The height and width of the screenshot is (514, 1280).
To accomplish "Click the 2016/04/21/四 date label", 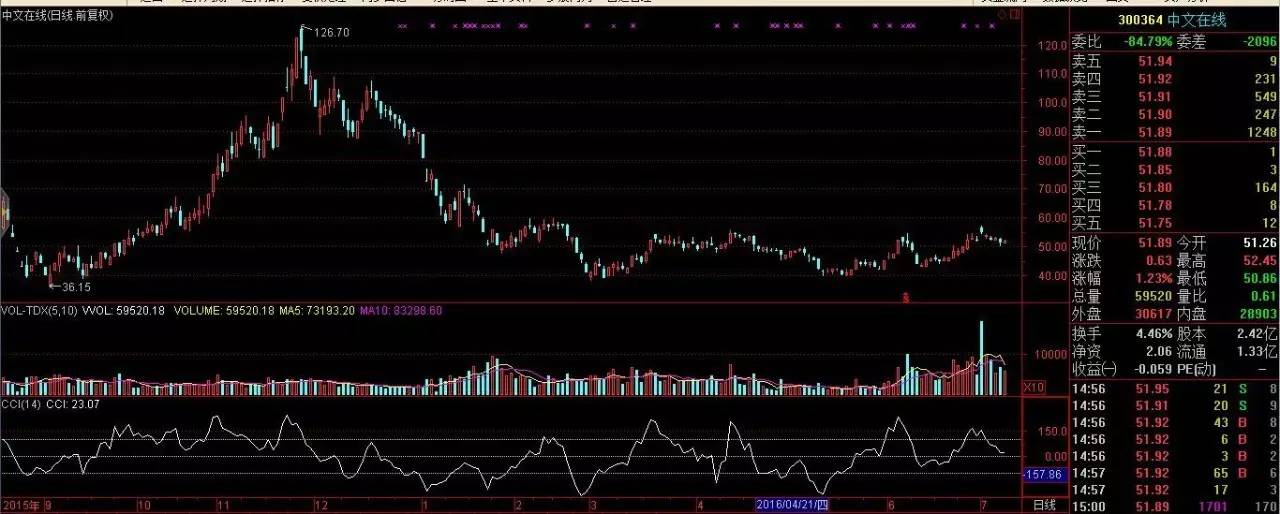I will (792, 505).
